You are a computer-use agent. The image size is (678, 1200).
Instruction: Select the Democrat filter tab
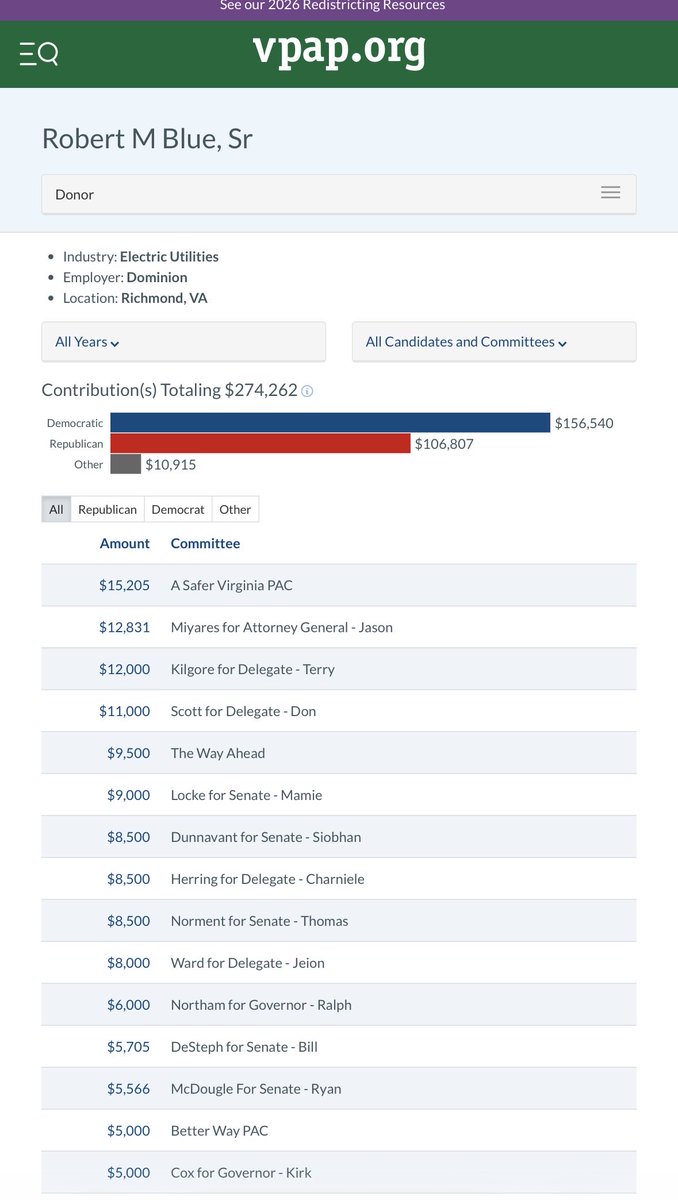pyautogui.click(x=178, y=509)
